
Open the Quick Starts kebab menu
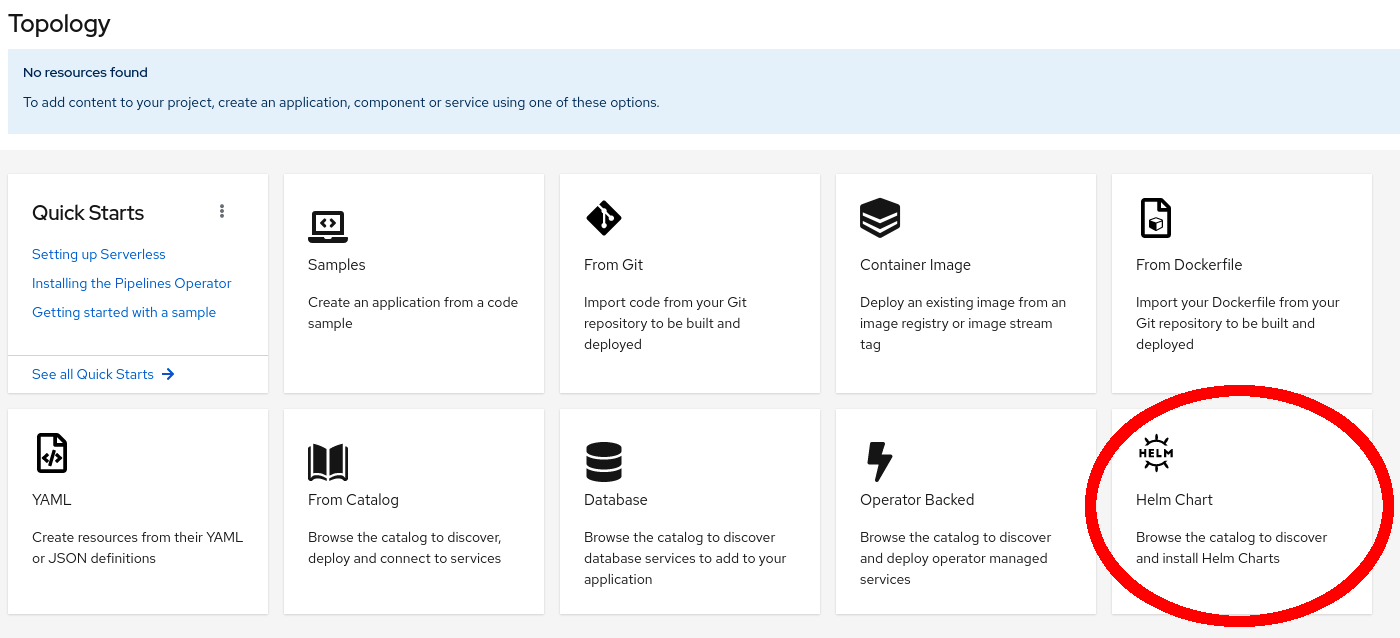point(222,211)
